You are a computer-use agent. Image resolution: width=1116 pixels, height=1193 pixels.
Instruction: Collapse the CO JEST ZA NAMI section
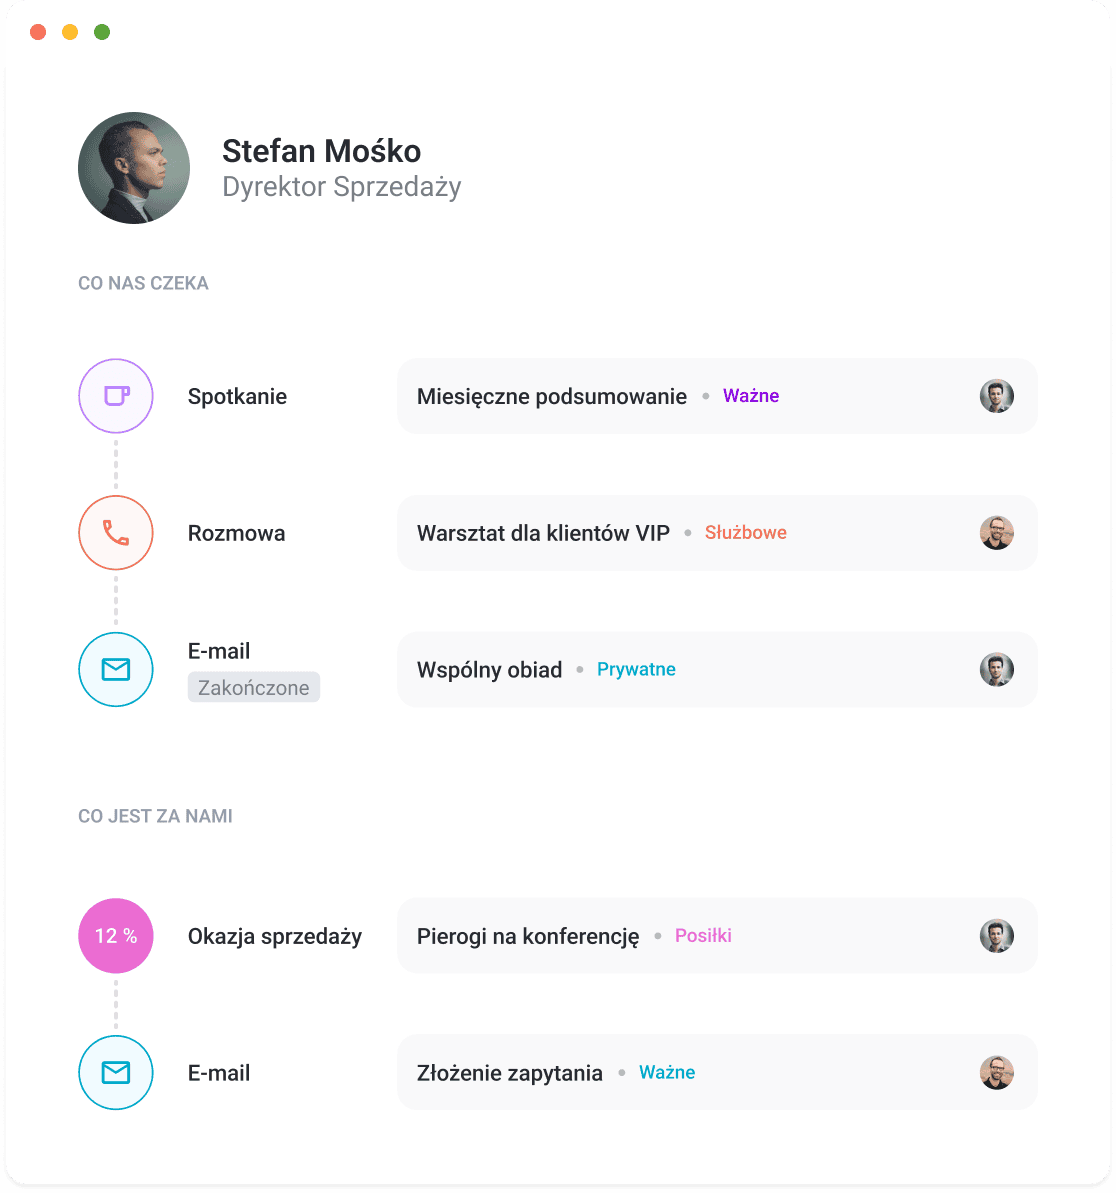(155, 816)
